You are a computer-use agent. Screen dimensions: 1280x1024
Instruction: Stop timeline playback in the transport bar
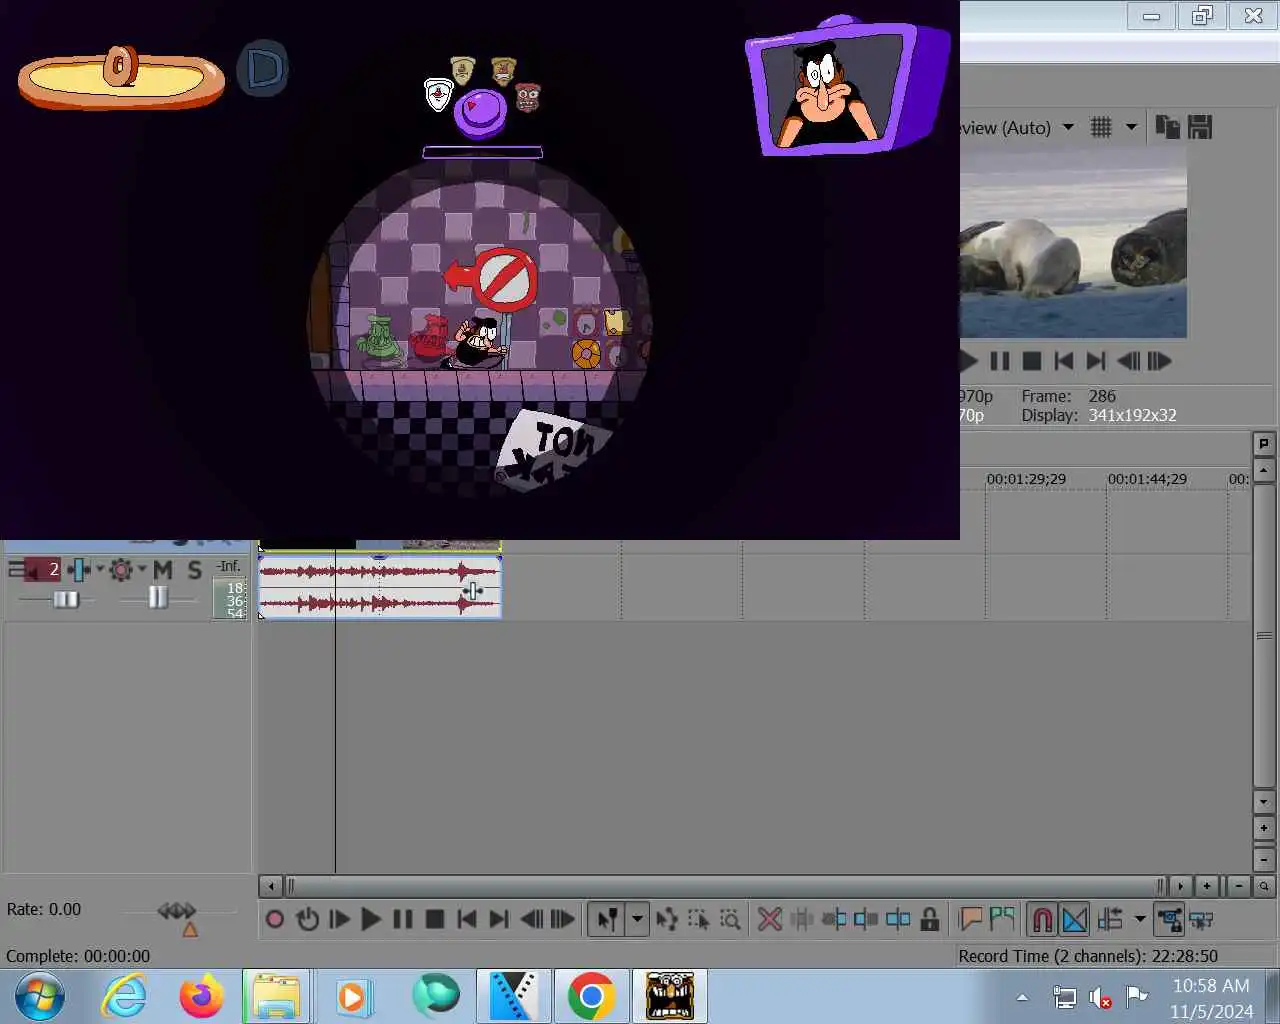(435, 919)
